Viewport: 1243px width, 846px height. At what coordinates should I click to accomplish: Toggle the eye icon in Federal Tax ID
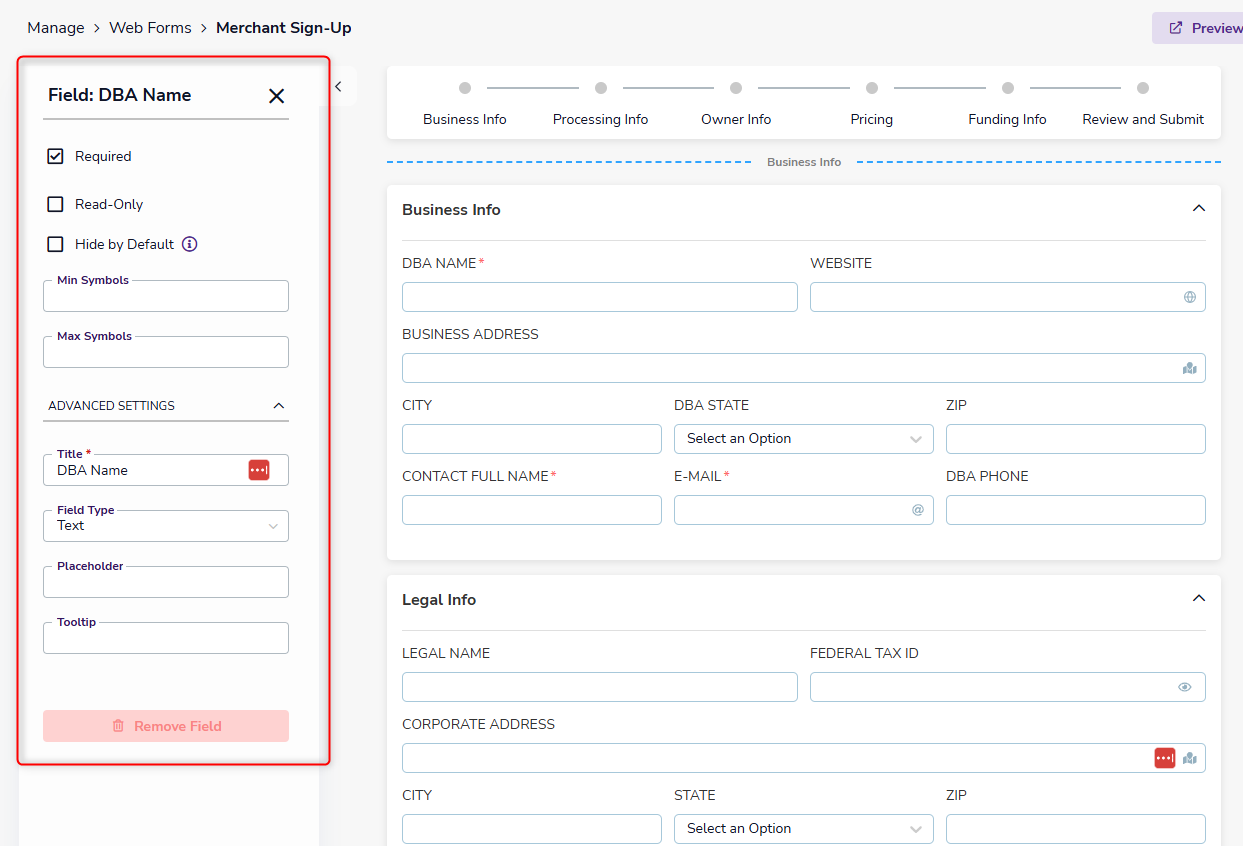(1185, 687)
